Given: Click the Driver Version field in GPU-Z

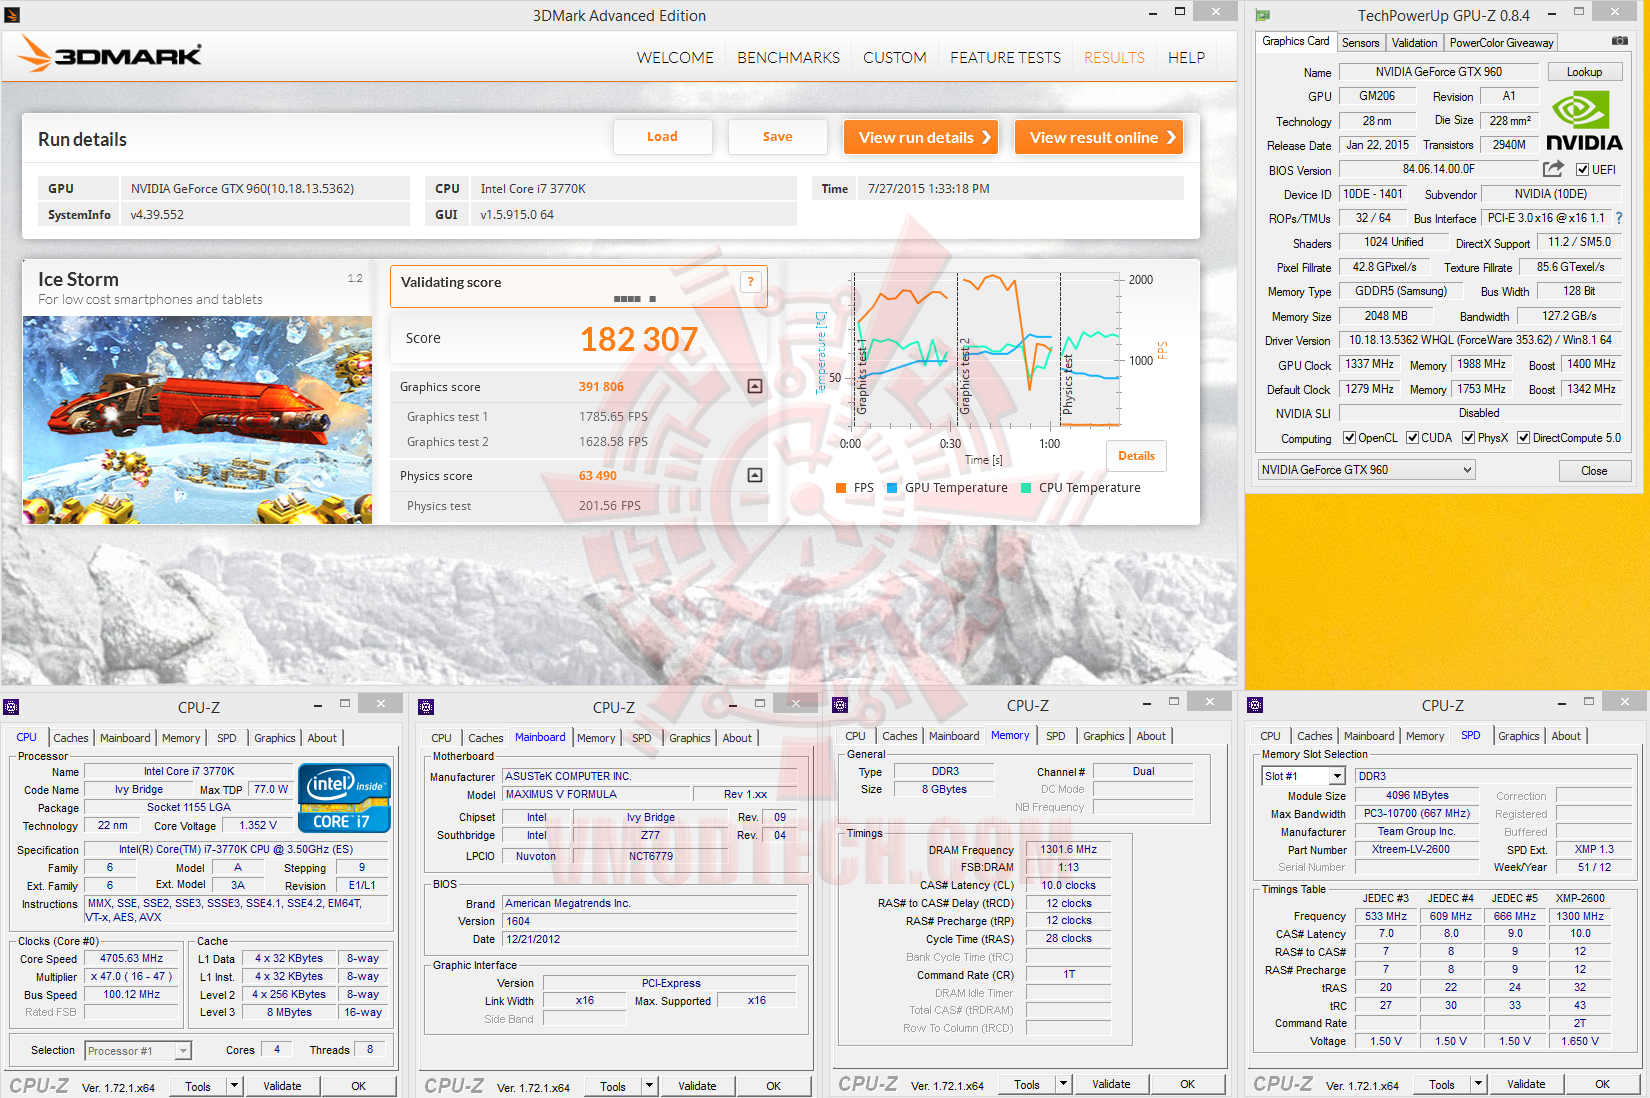Looking at the screenshot, I should point(1481,340).
